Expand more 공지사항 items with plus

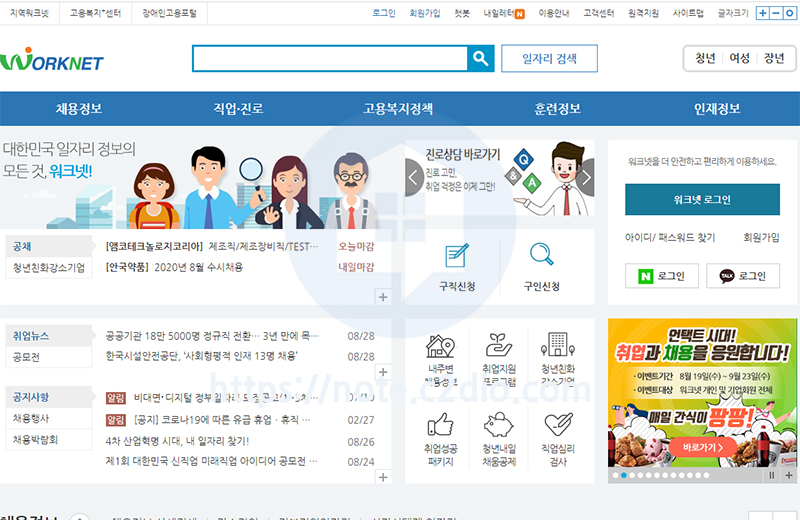click(383, 477)
